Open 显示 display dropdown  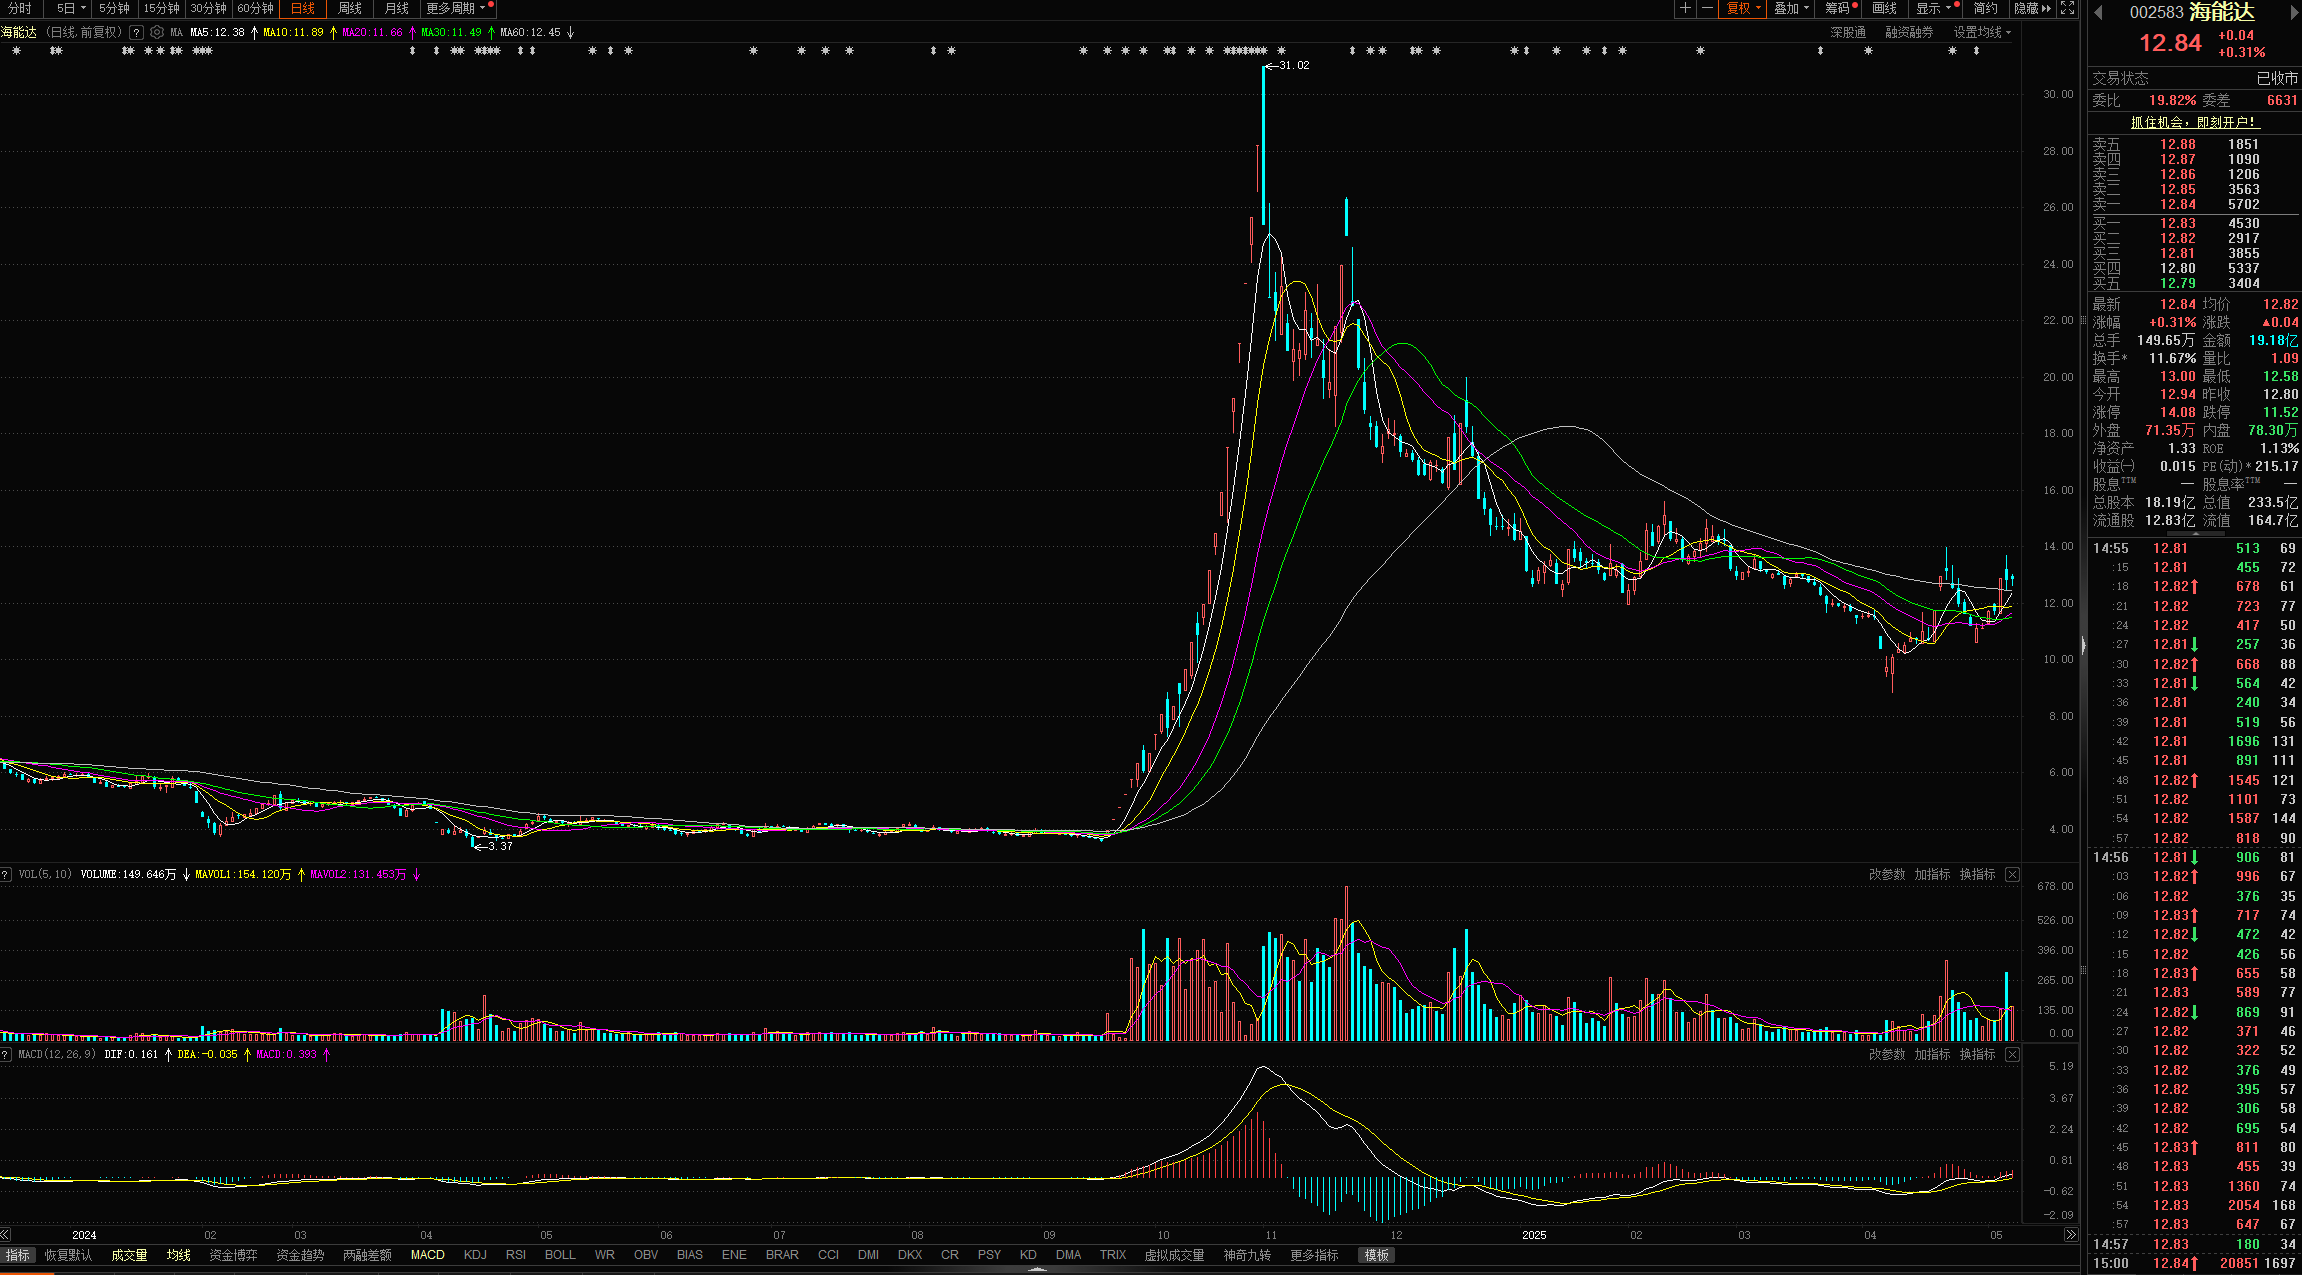[x=1936, y=8]
